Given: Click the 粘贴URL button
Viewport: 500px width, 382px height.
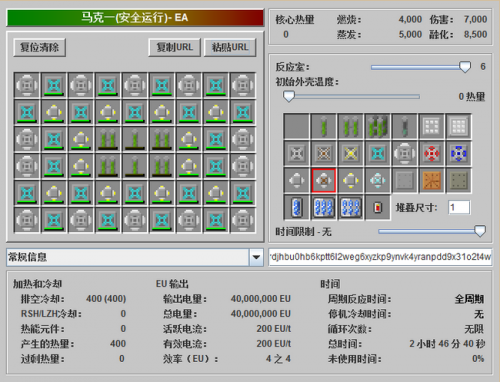Looking at the screenshot, I should (230, 47).
